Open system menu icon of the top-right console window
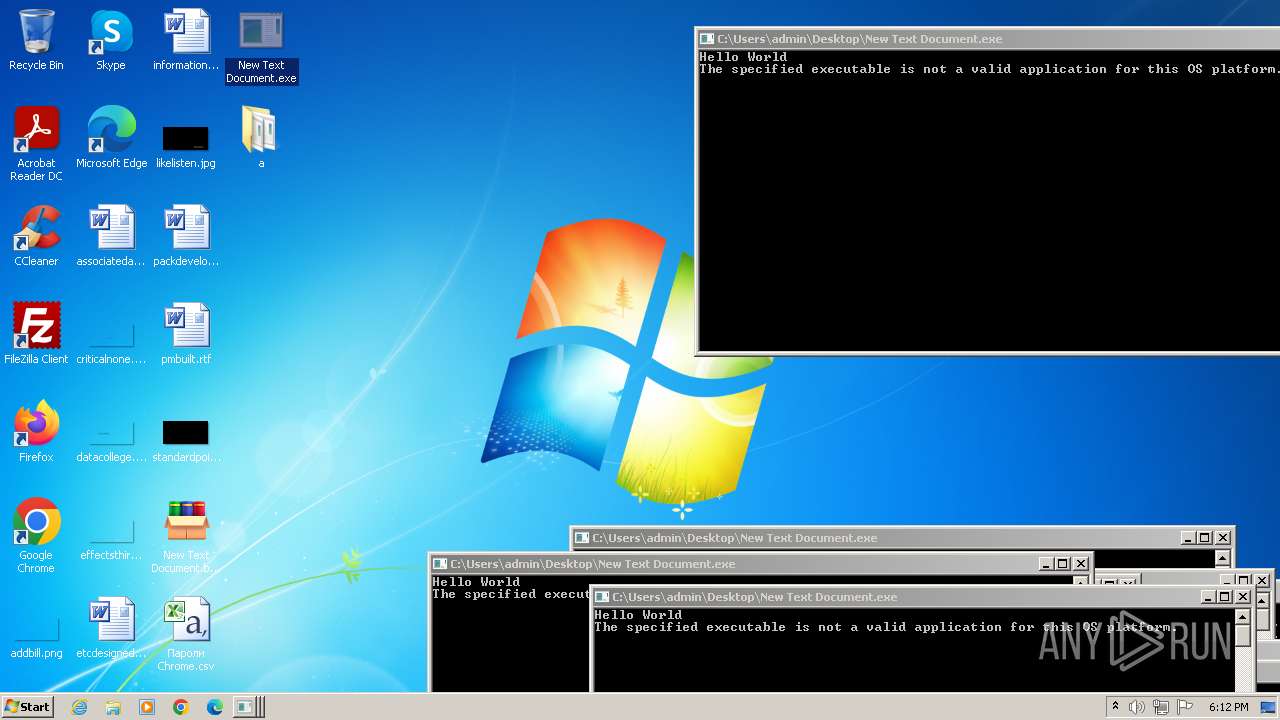 pos(707,39)
